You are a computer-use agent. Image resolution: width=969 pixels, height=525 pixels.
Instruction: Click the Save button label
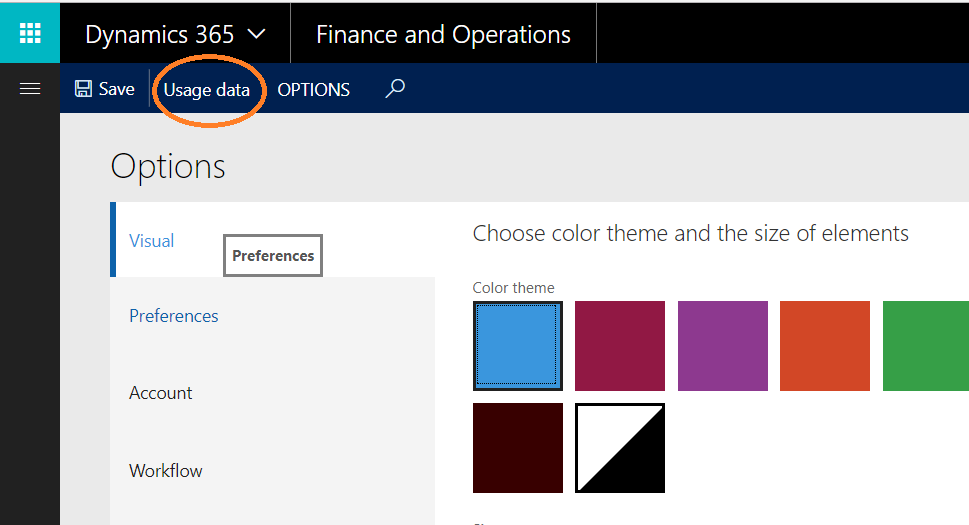tap(117, 89)
